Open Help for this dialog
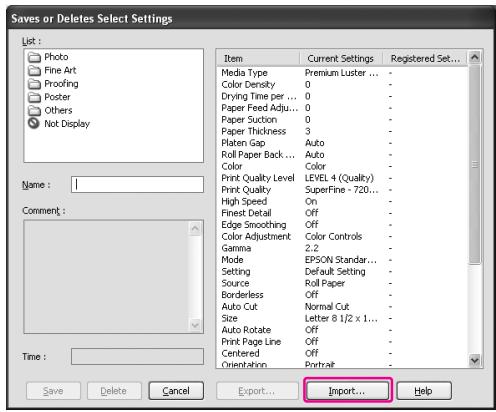The height and width of the screenshot is (412, 496). point(424,390)
